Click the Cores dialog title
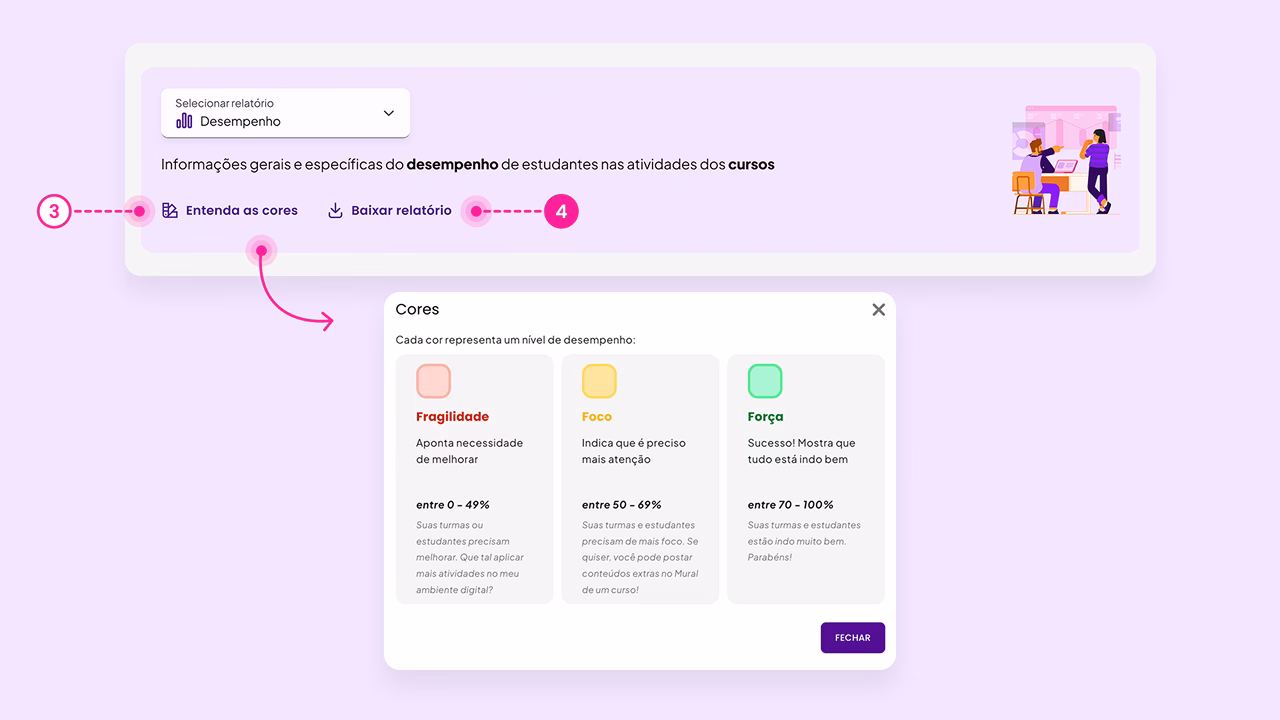 (x=417, y=310)
